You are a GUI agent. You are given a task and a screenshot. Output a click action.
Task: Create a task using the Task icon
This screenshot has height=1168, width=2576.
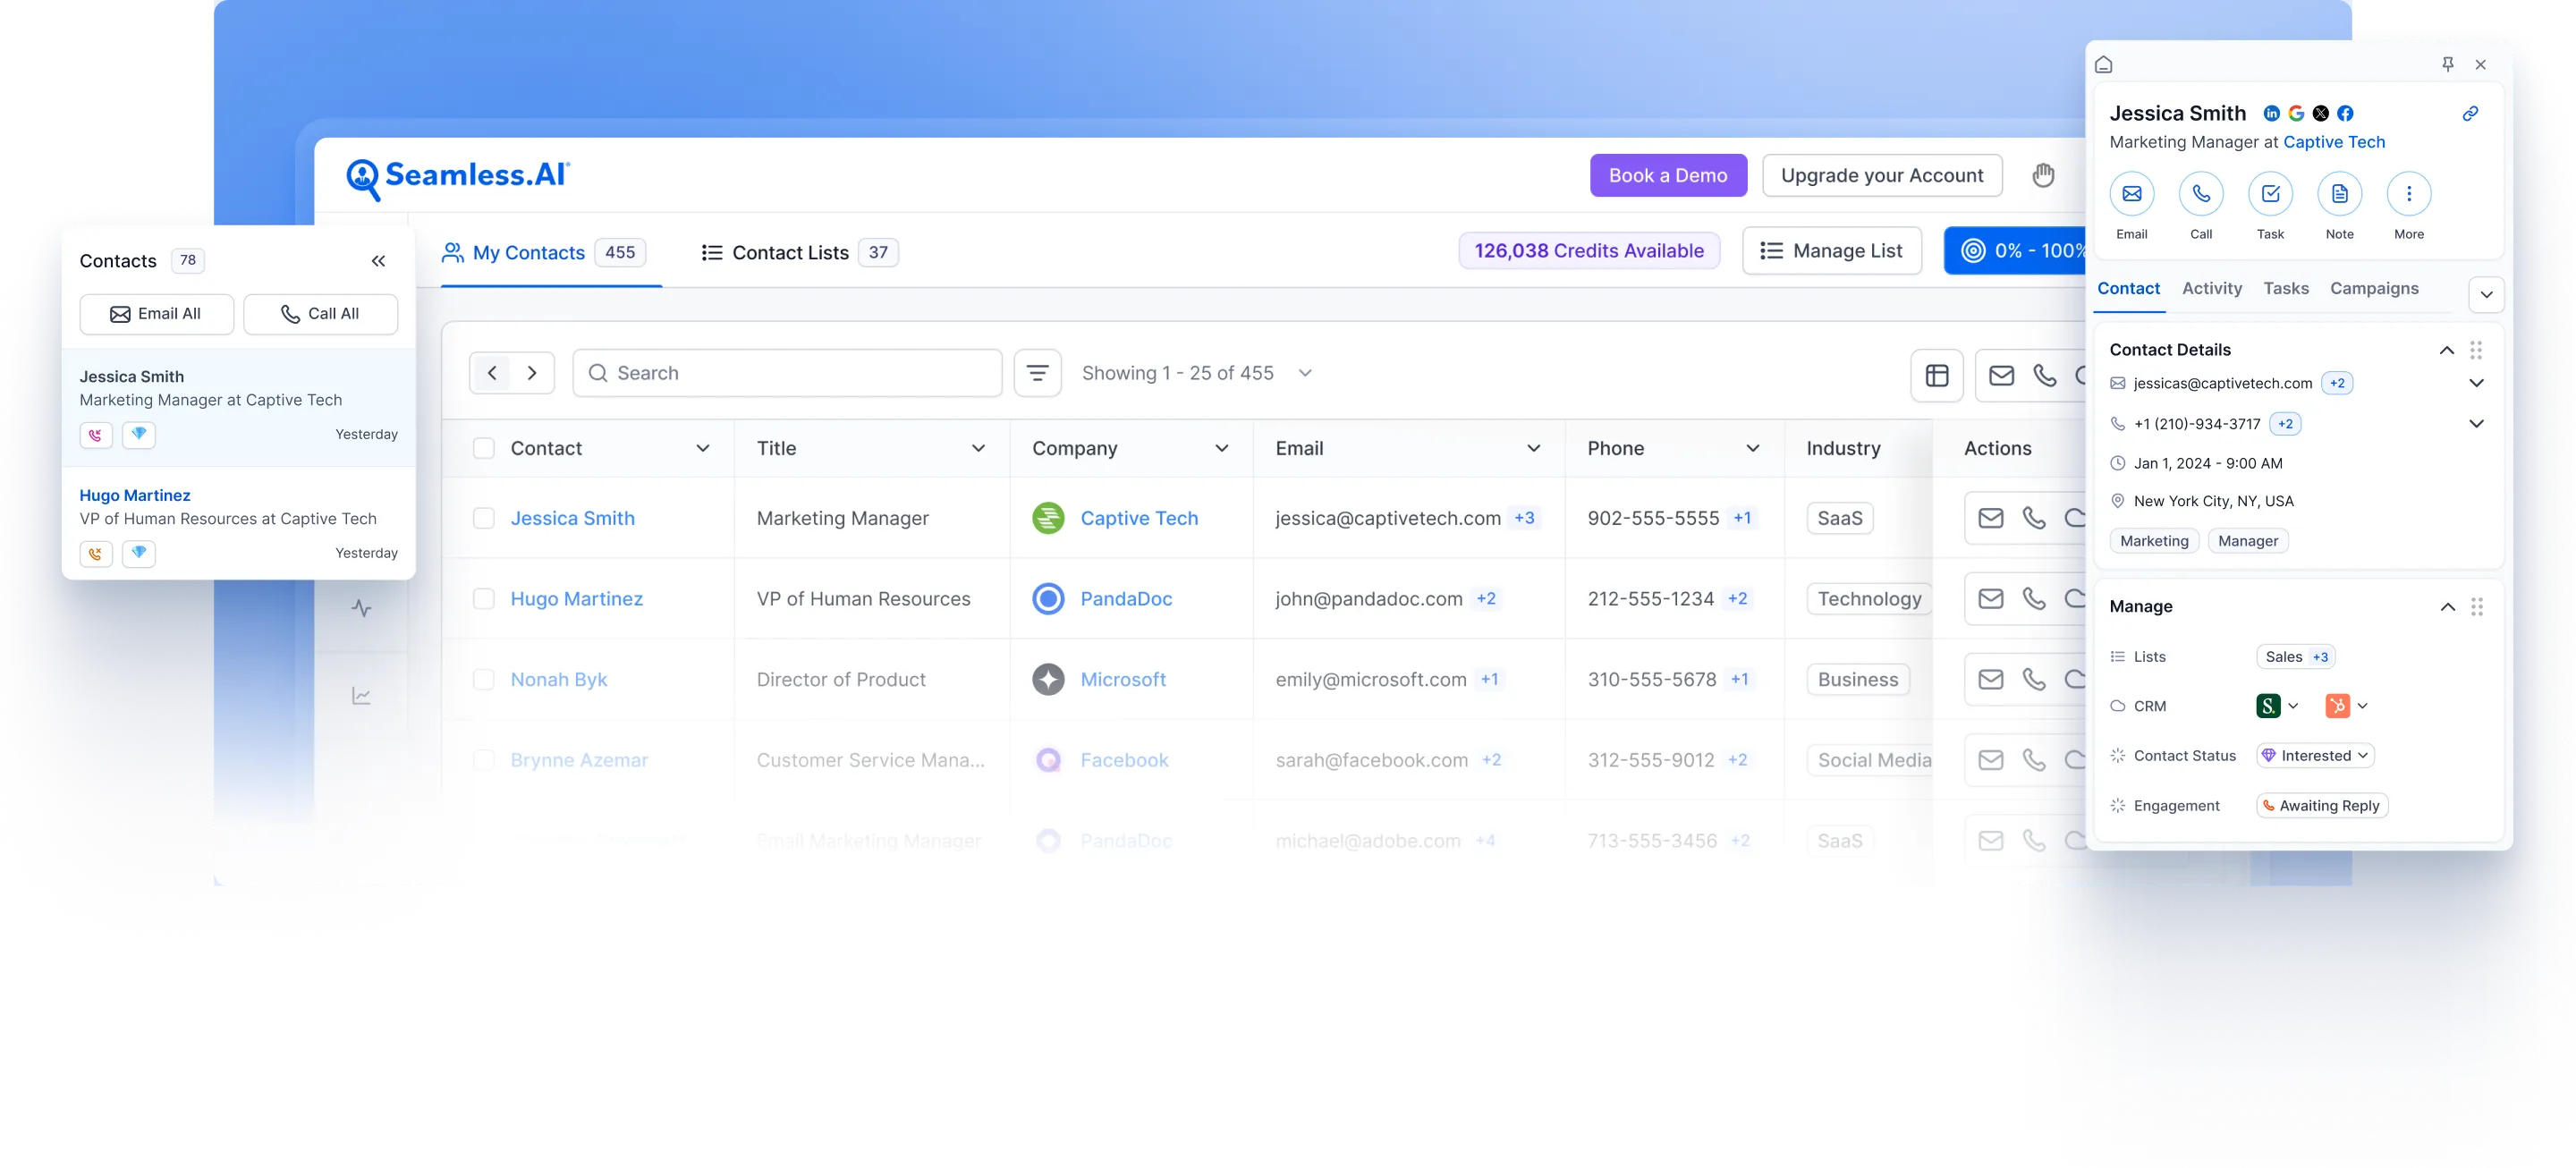tap(2270, 194)
